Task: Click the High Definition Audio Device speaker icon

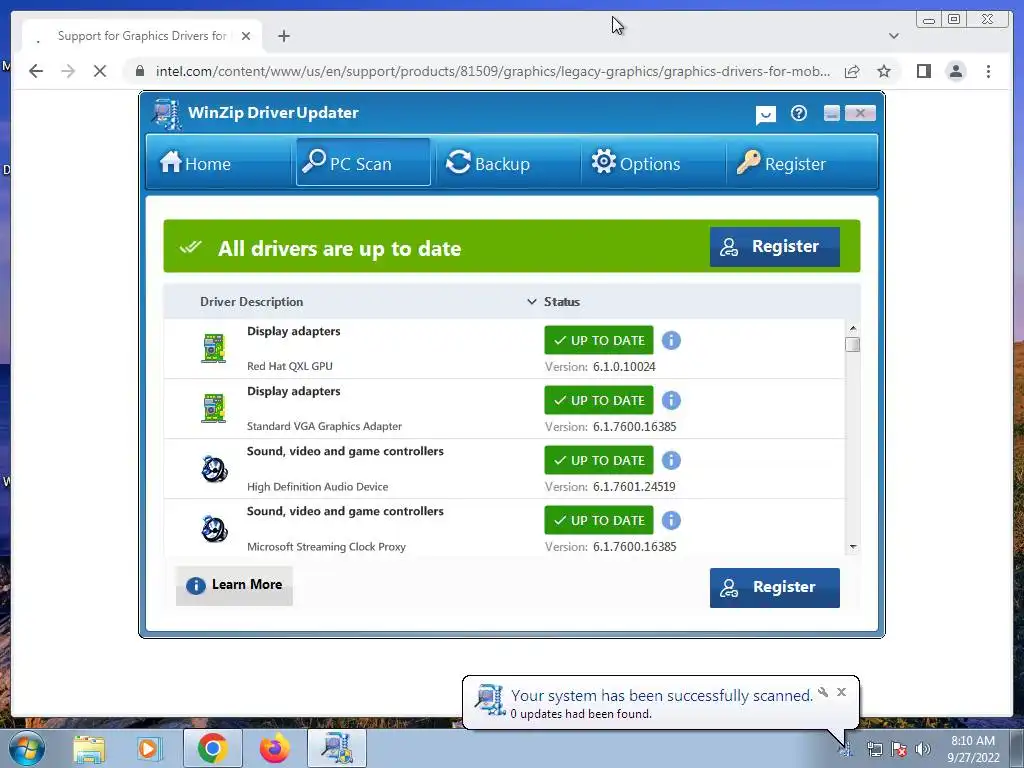Action: click(x=214, y=468)
